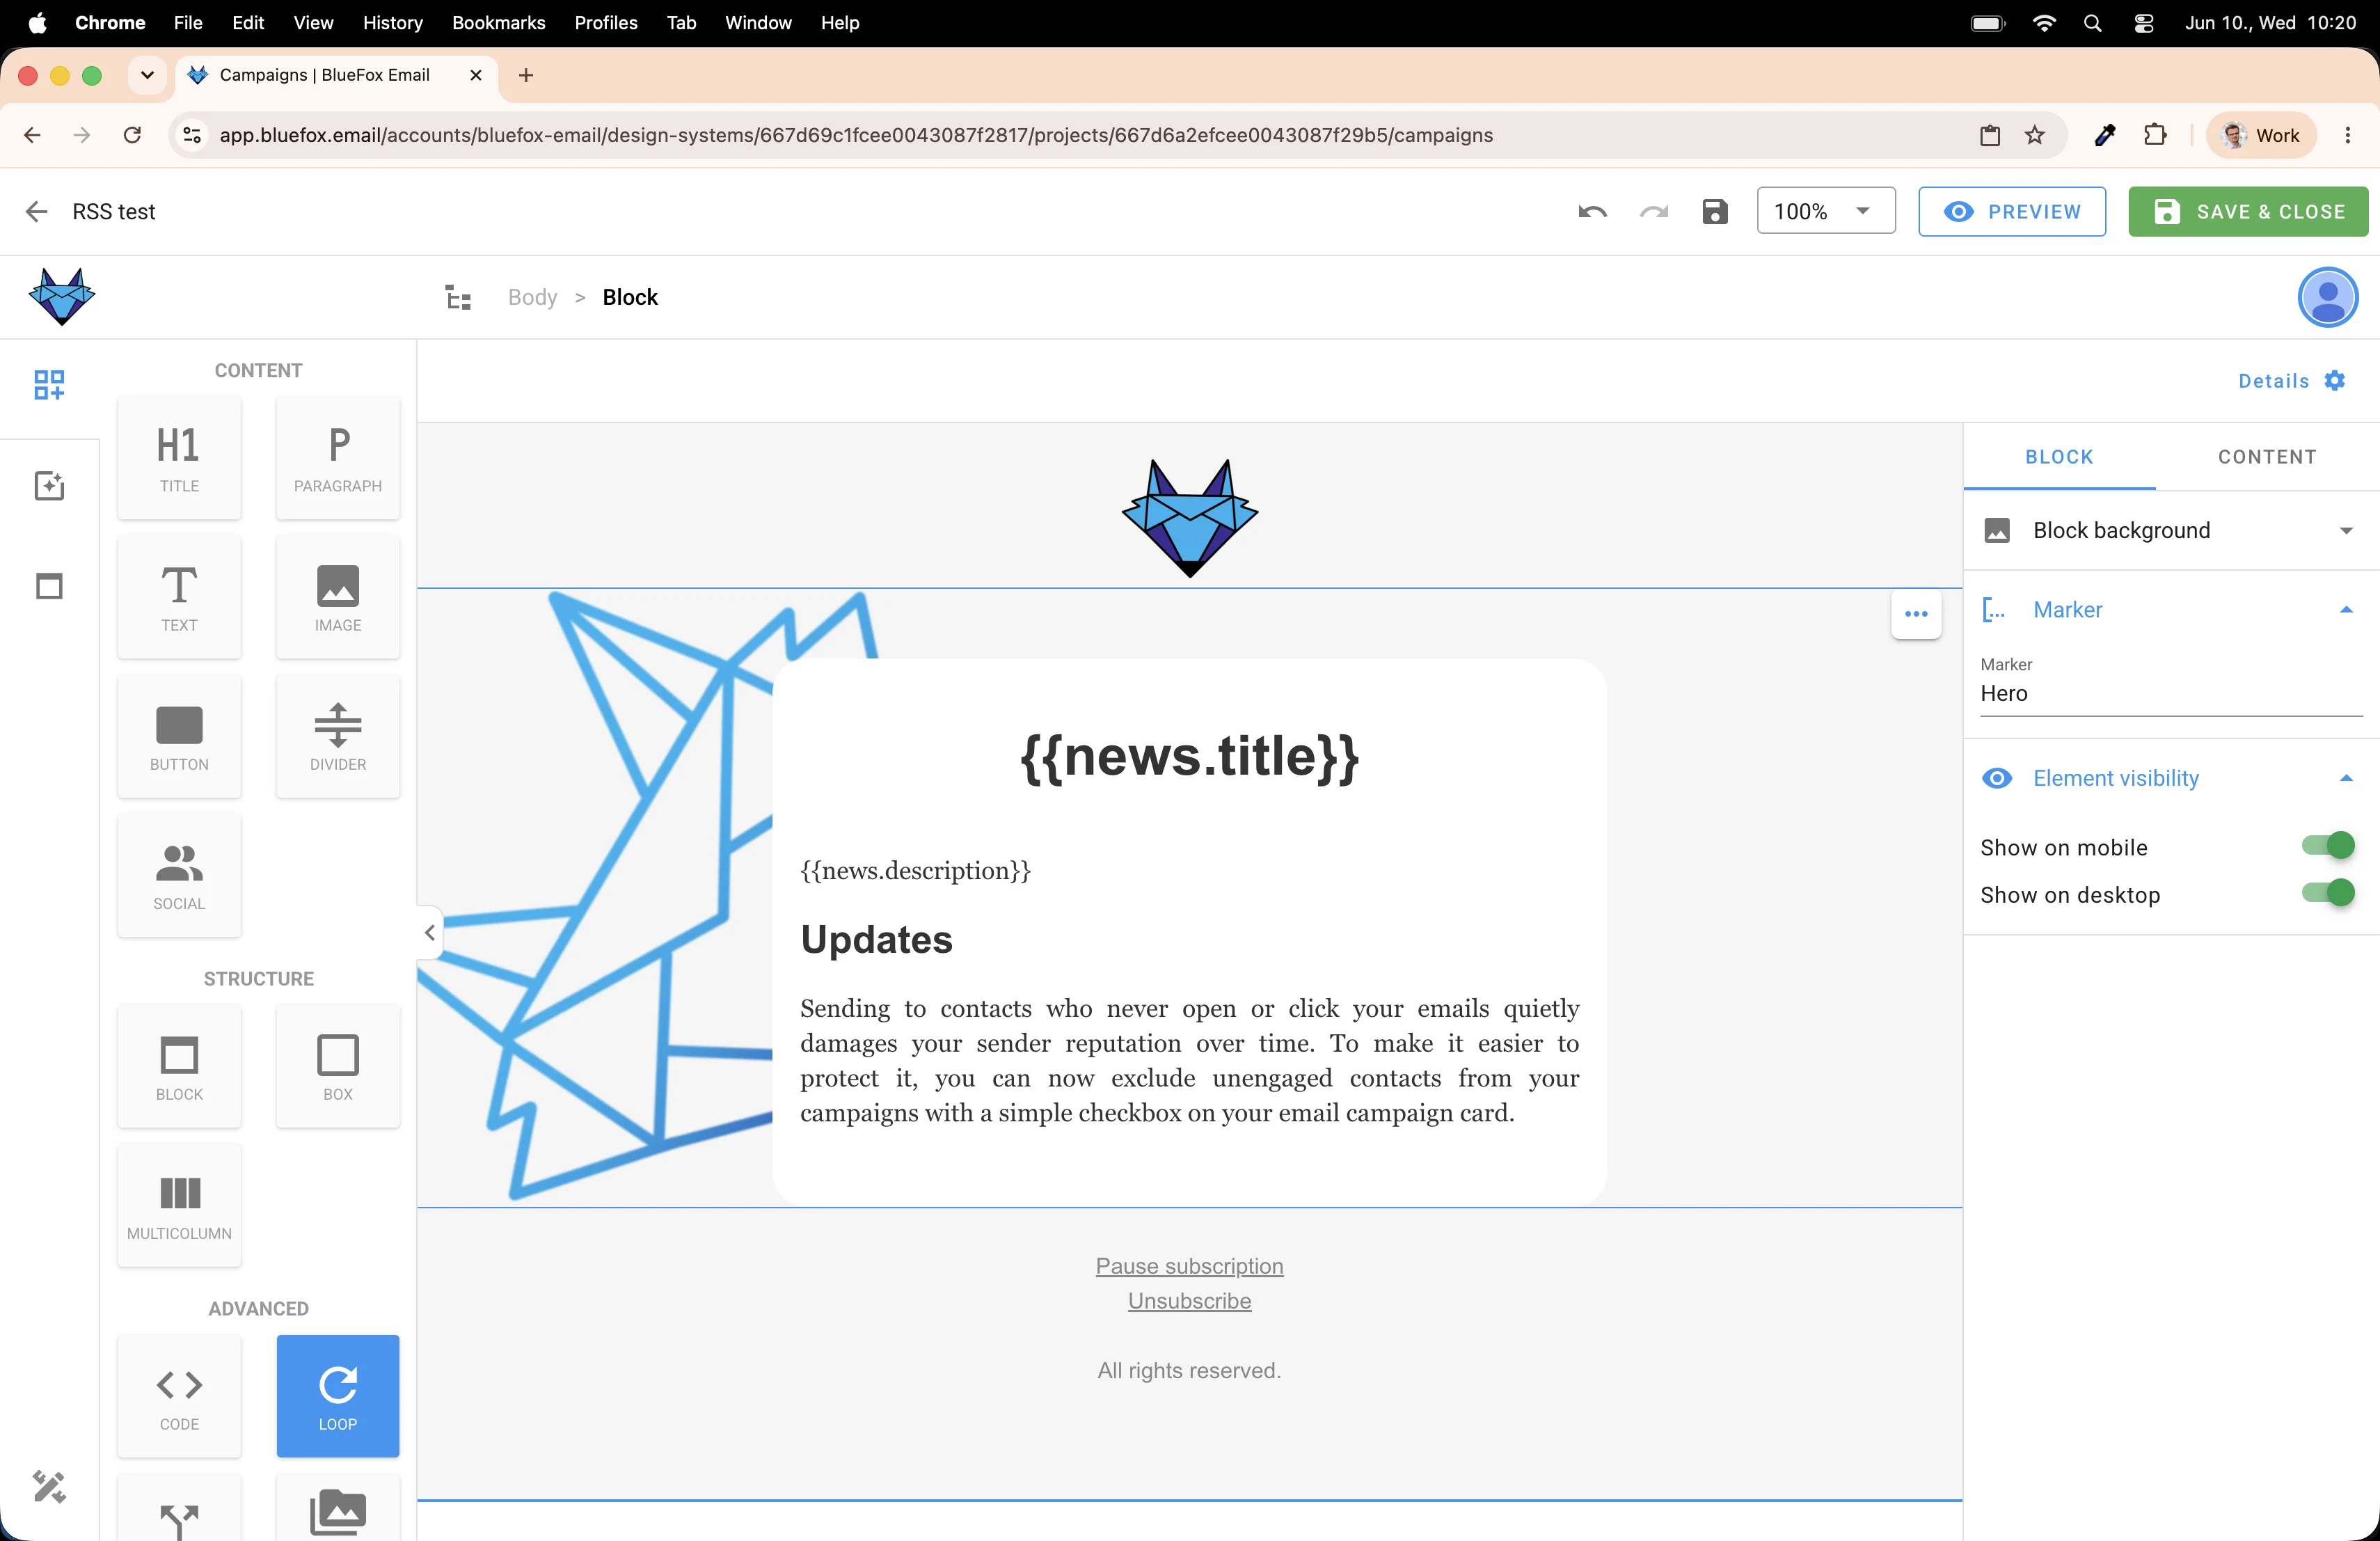Open the magic wand tools icon
Viewport: 2380px width, 1541px height.
pyautogui.click(x=49, y=1487)
